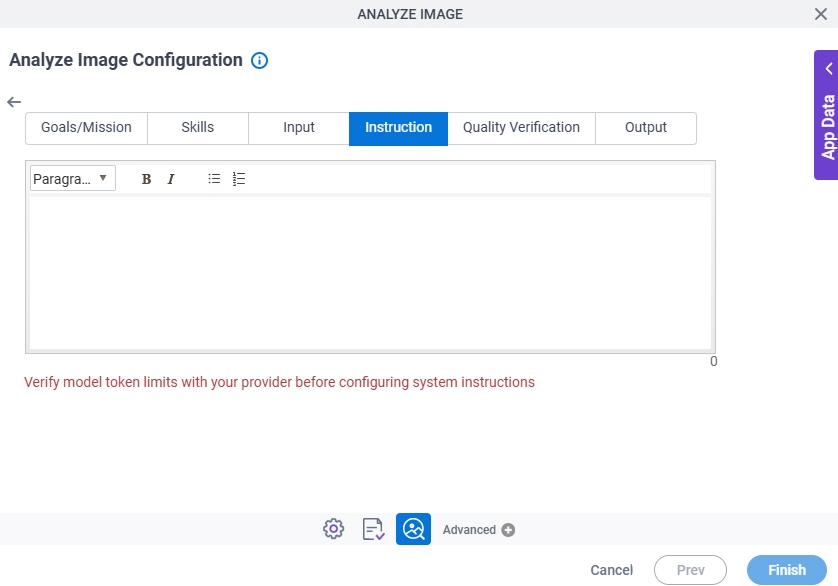Switch to the Skills tab
Screen dimensions: 838x586
[197, 128]
